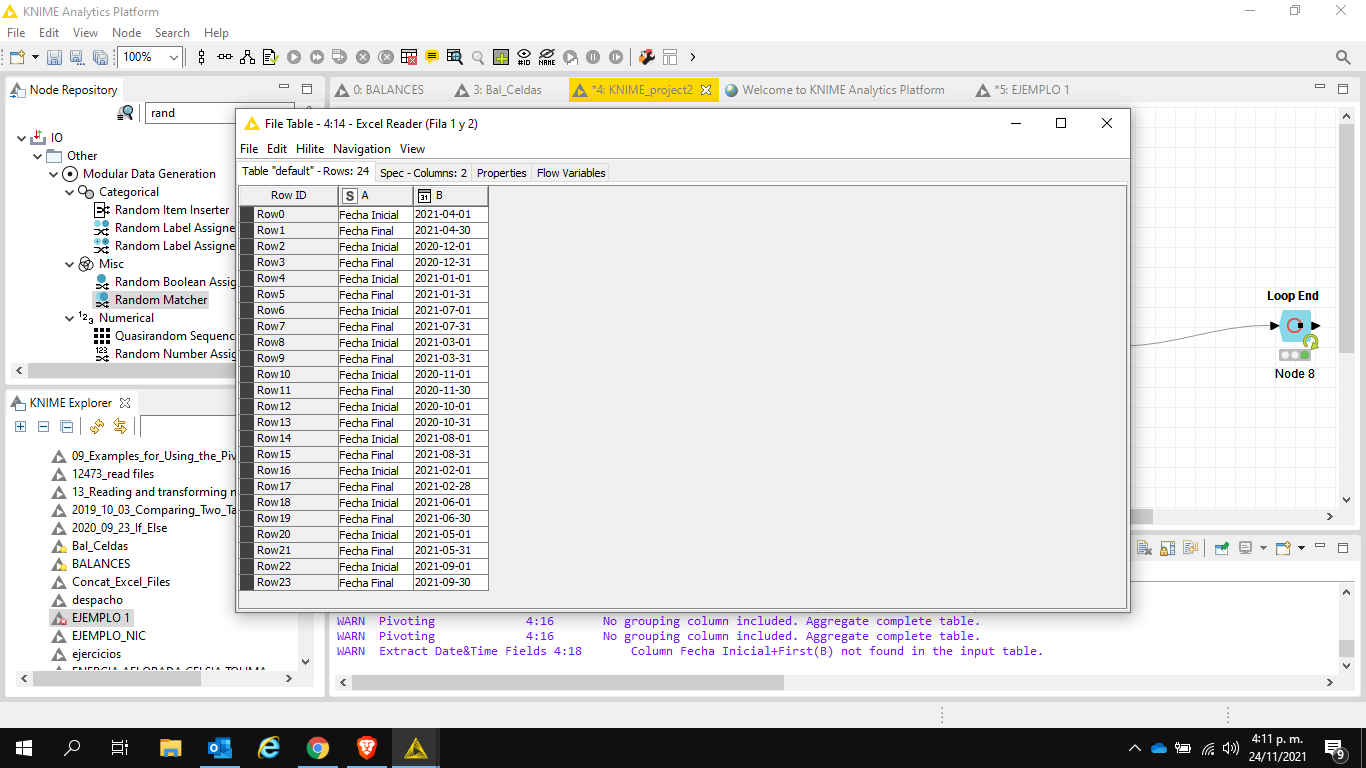Switch to the Spec - Columns: 2 tab
The height and width of the screenshot is (768, 1366).
click(423, 173)
